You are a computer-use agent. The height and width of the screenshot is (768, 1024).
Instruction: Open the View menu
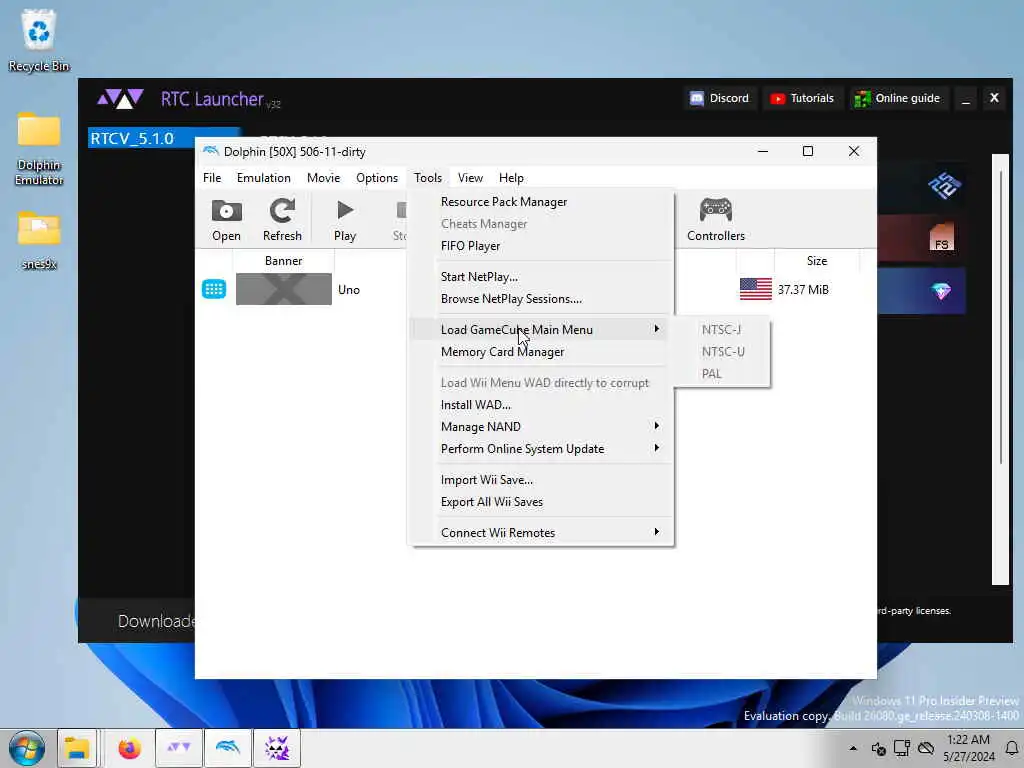point(470,178)
